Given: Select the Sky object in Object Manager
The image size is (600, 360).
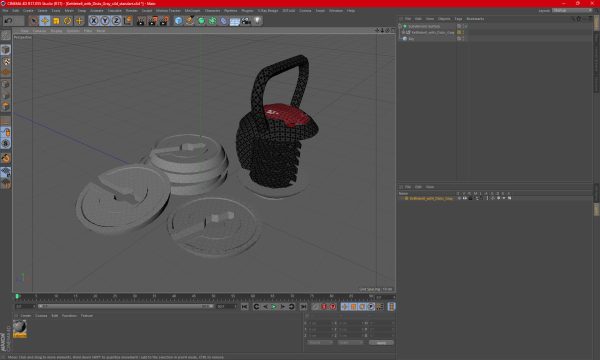Looking at the screenshot, I should (411, 39).
